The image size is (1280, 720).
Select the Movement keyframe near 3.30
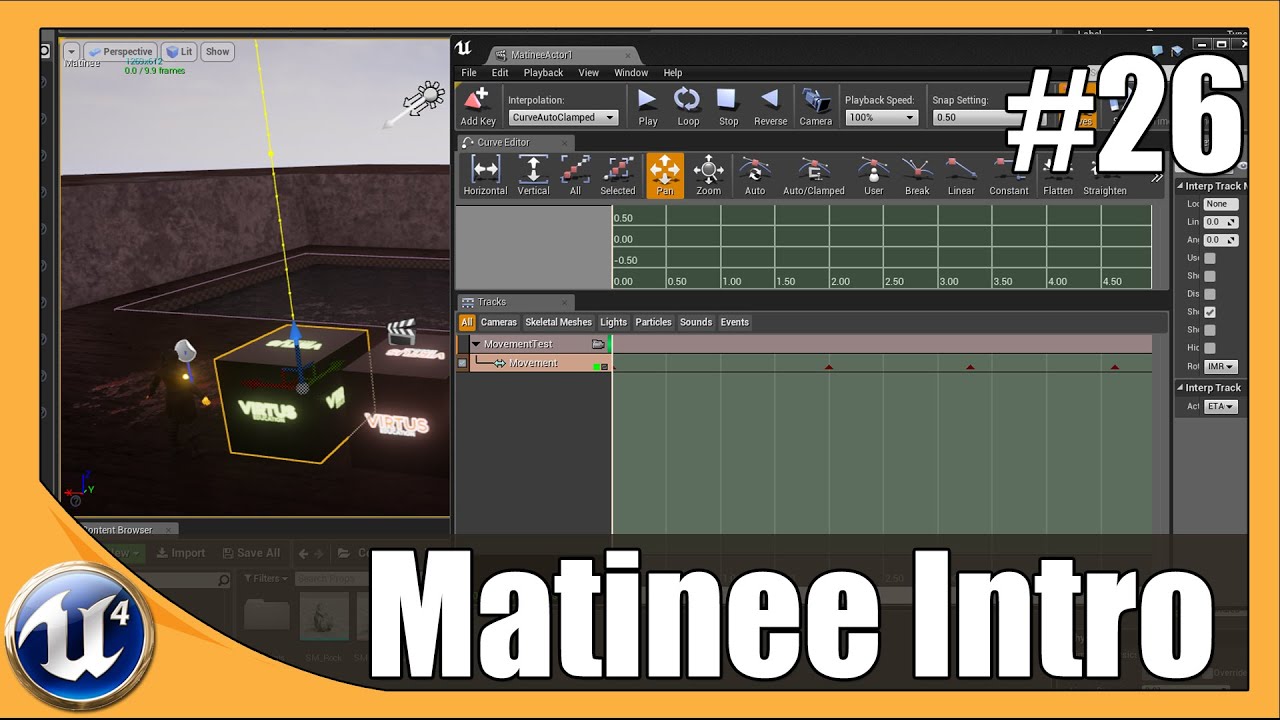pos(970,368)
